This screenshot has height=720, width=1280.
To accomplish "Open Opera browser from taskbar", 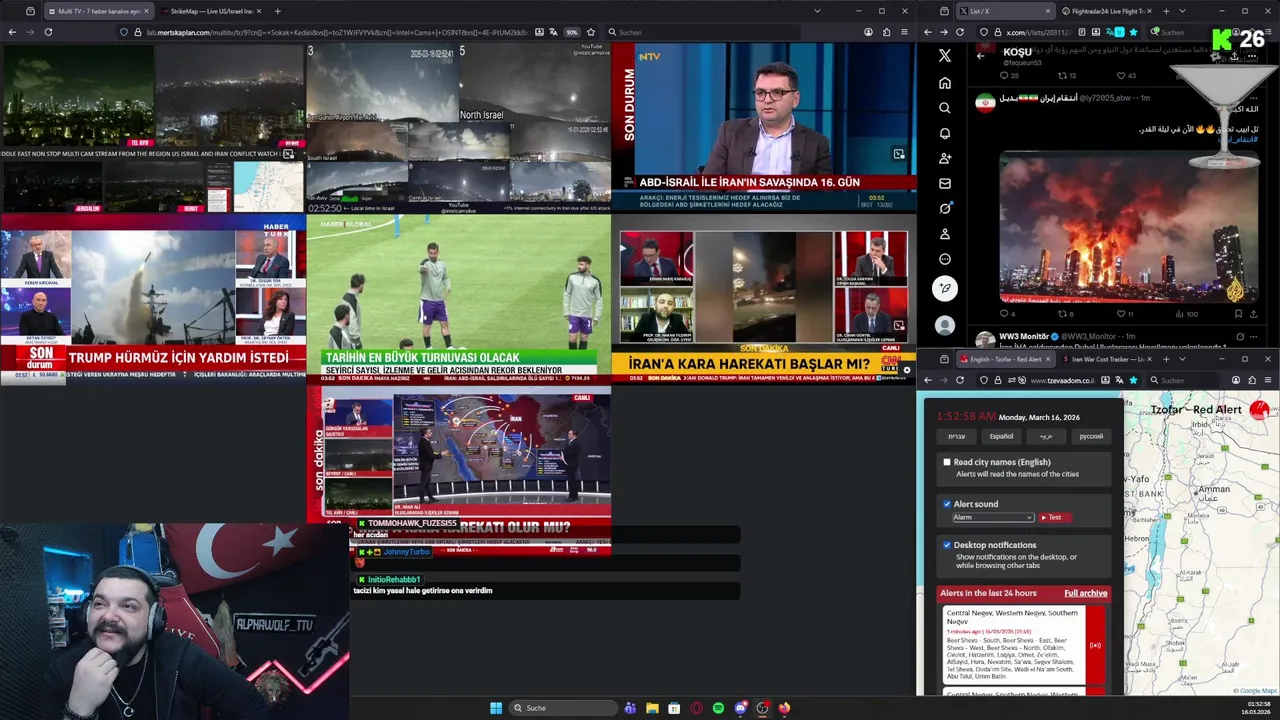I will tap(696, 708).
